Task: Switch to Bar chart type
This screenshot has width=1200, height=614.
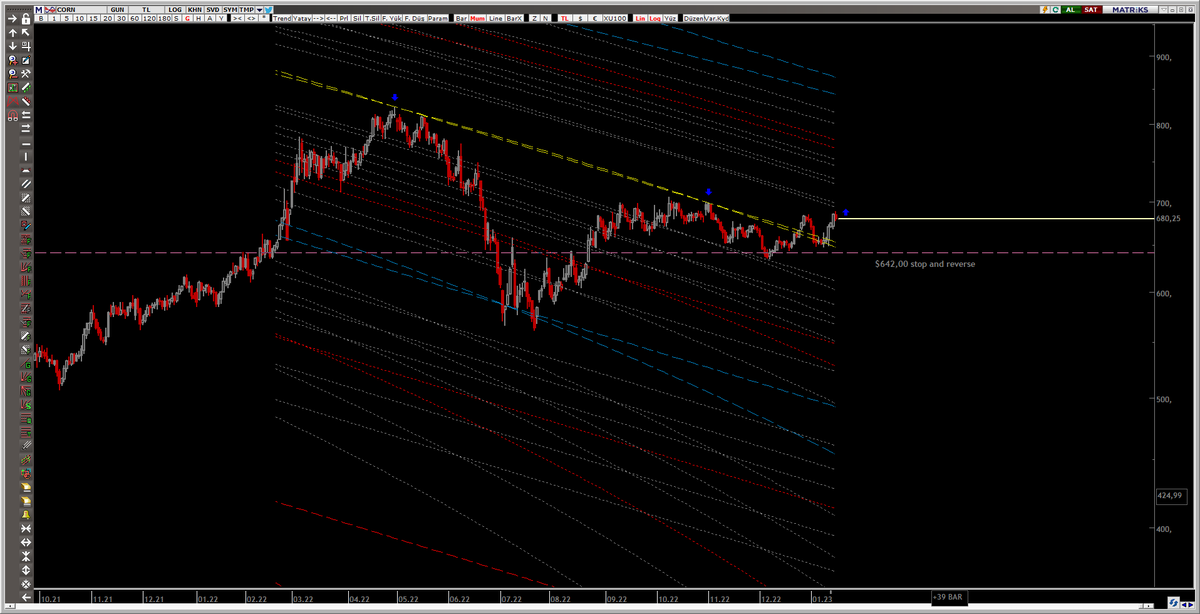Action: point(461,19)
